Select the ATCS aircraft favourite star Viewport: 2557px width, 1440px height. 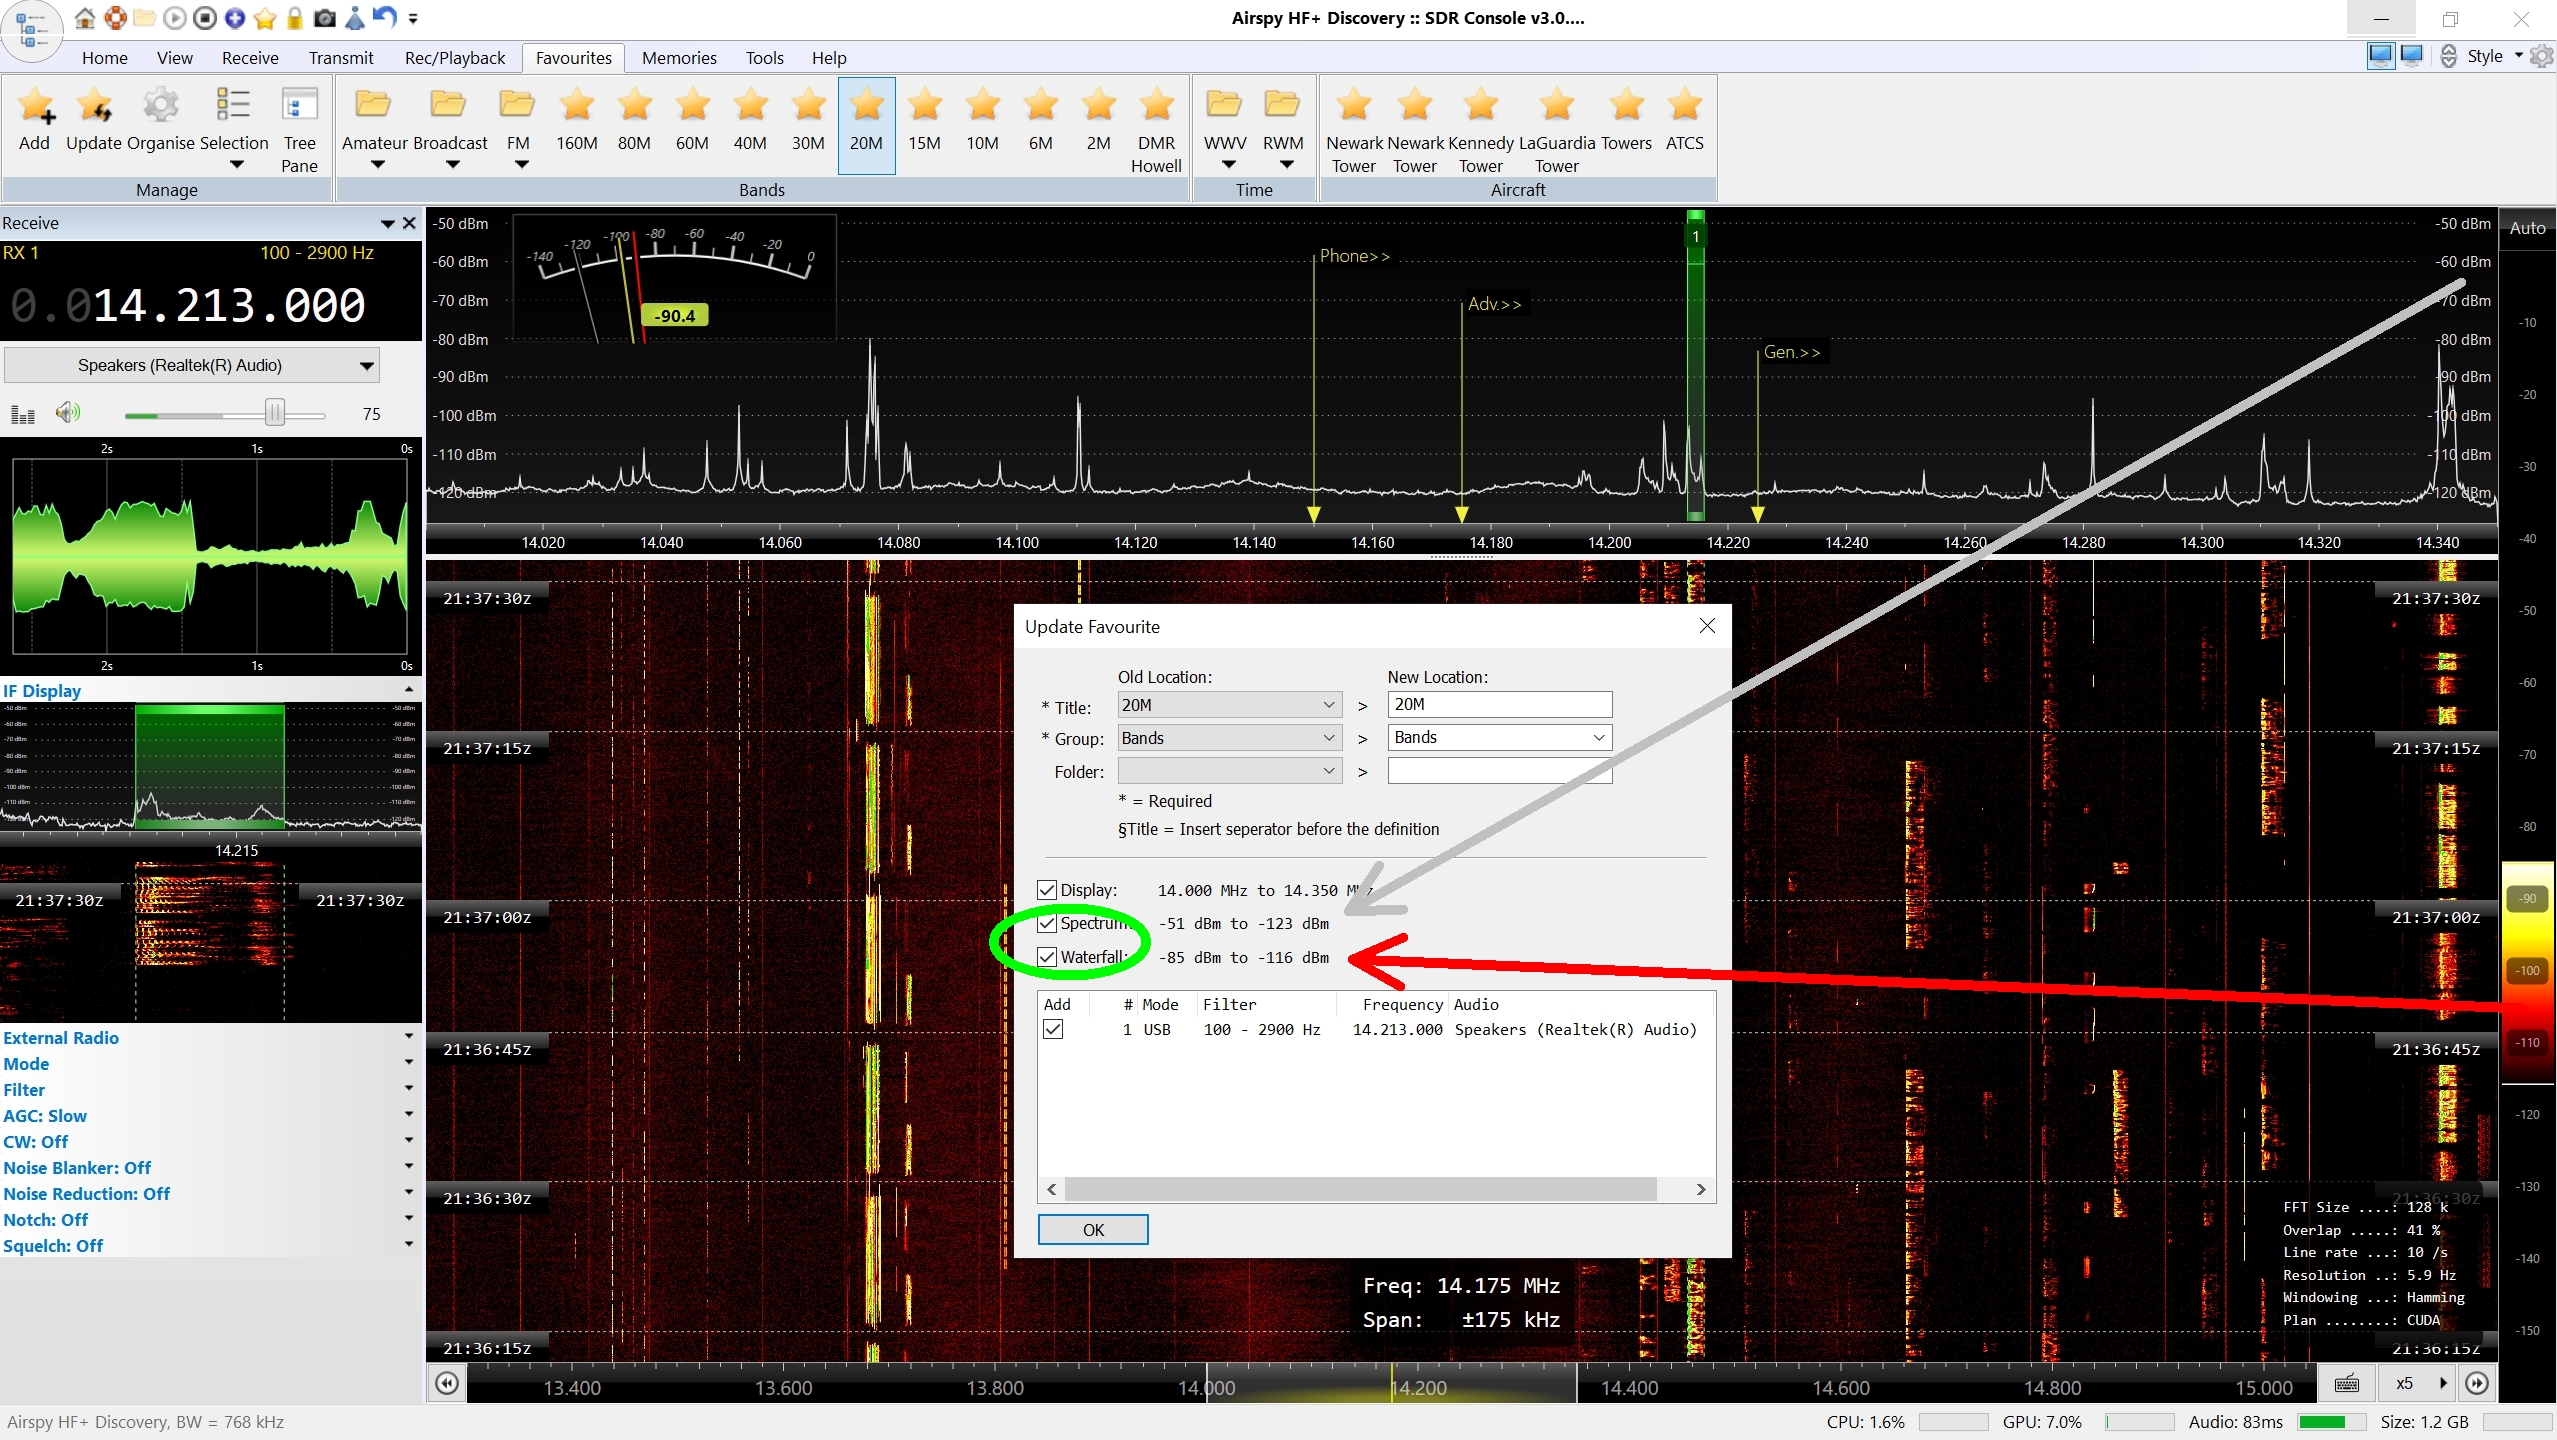(1684, 106)
